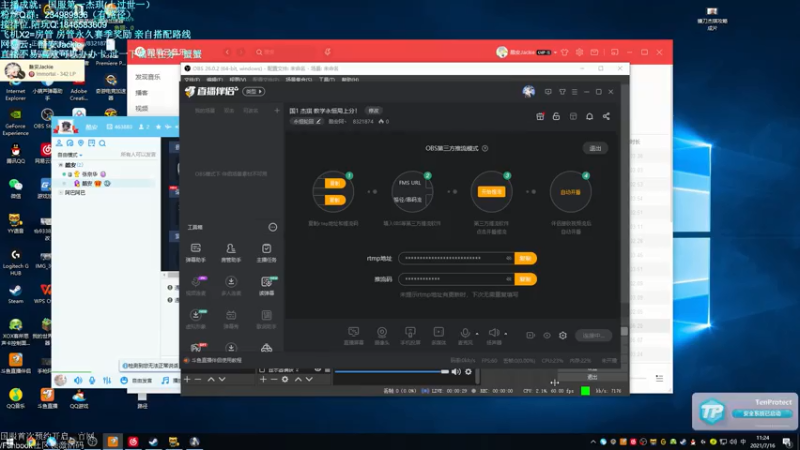This screenshot has width=800, height=450.
Task: Click the padlock icon in the stream header
Action: 556,116
